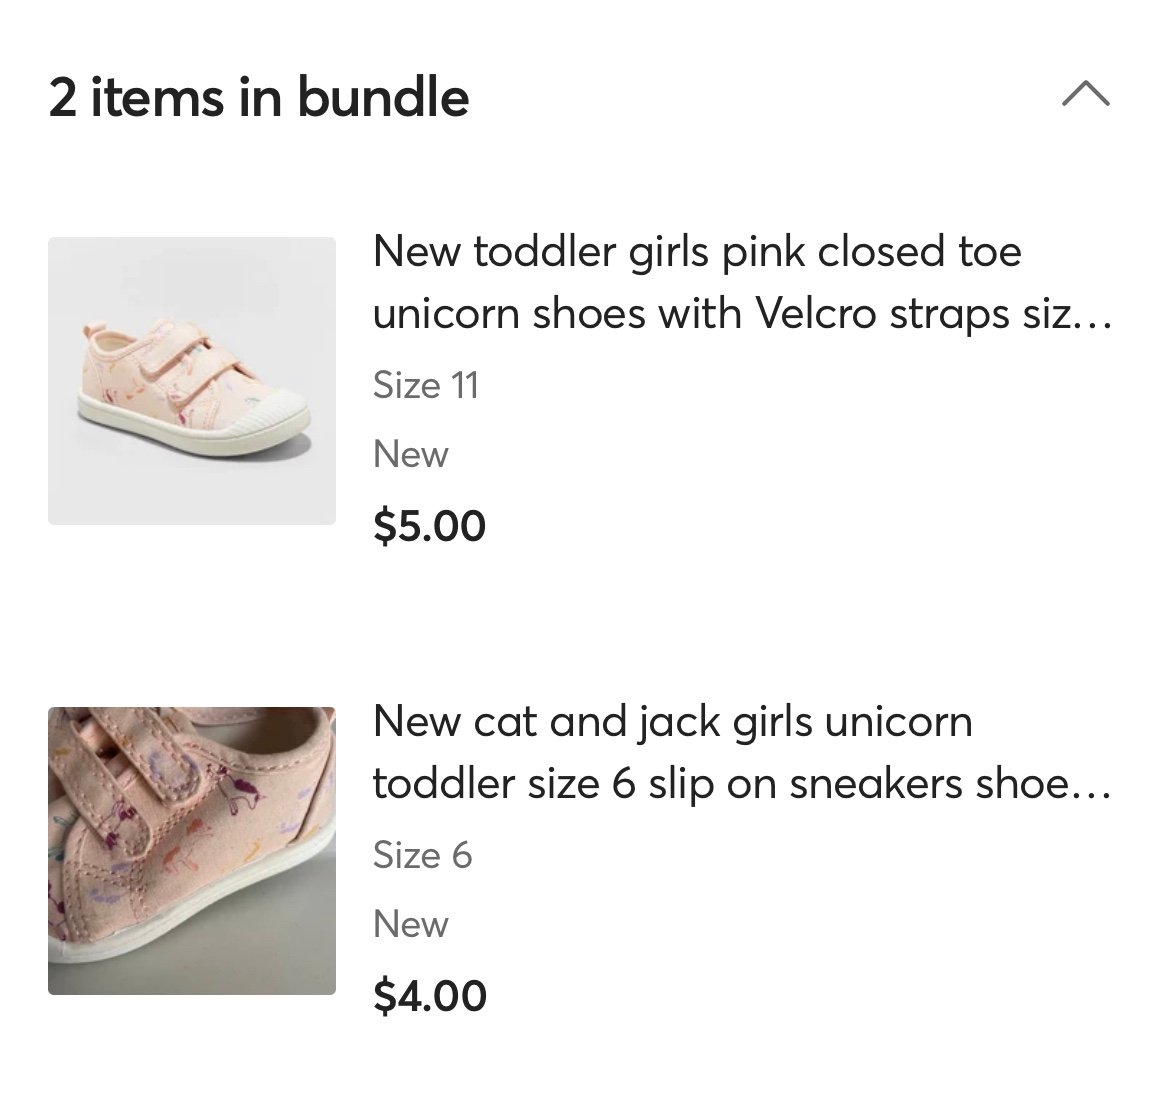
Task: Open the pink unicorn Velcro shoe thumbnail
Action: pyautogui.click(x=192, y=381)
